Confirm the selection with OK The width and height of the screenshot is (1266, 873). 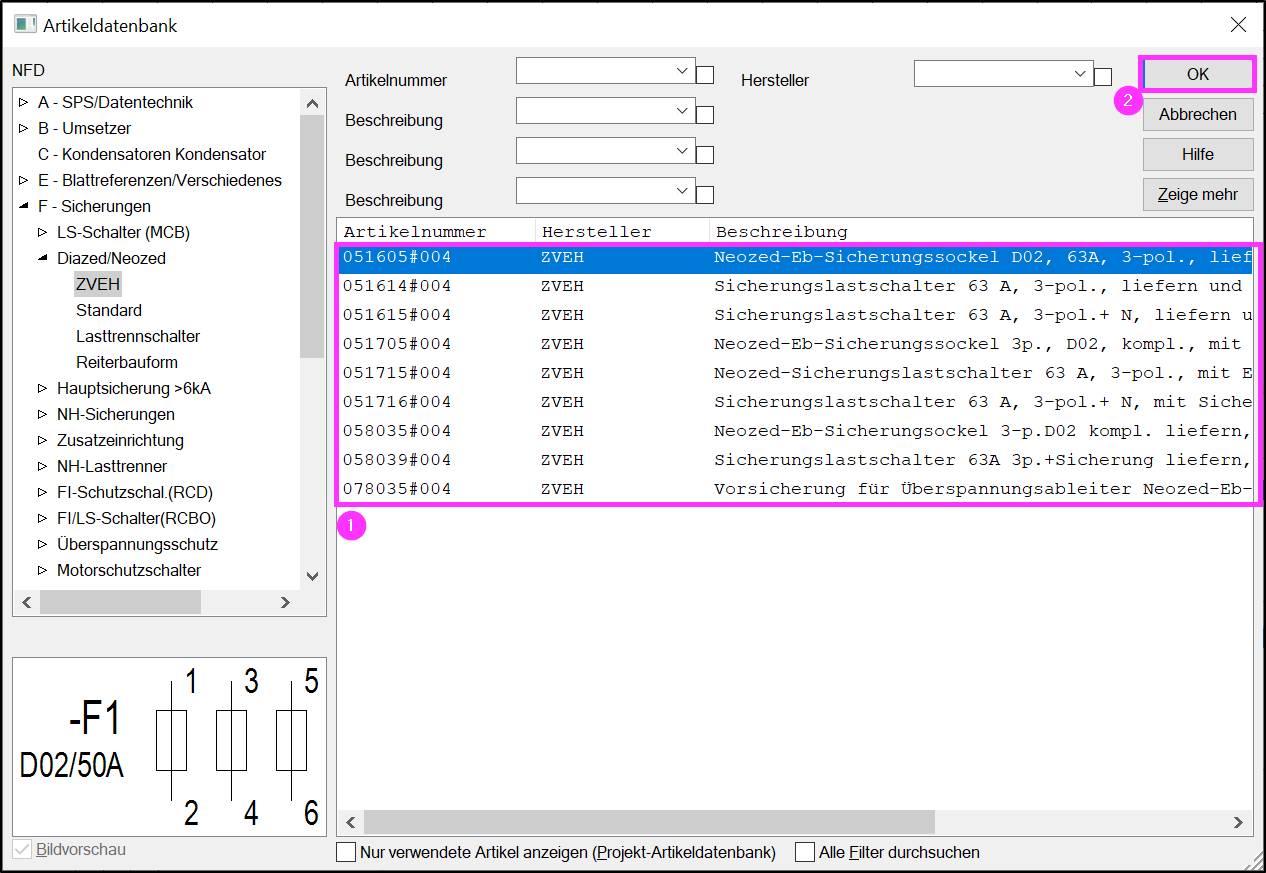pyautogui.click(x=1198, y=74)
